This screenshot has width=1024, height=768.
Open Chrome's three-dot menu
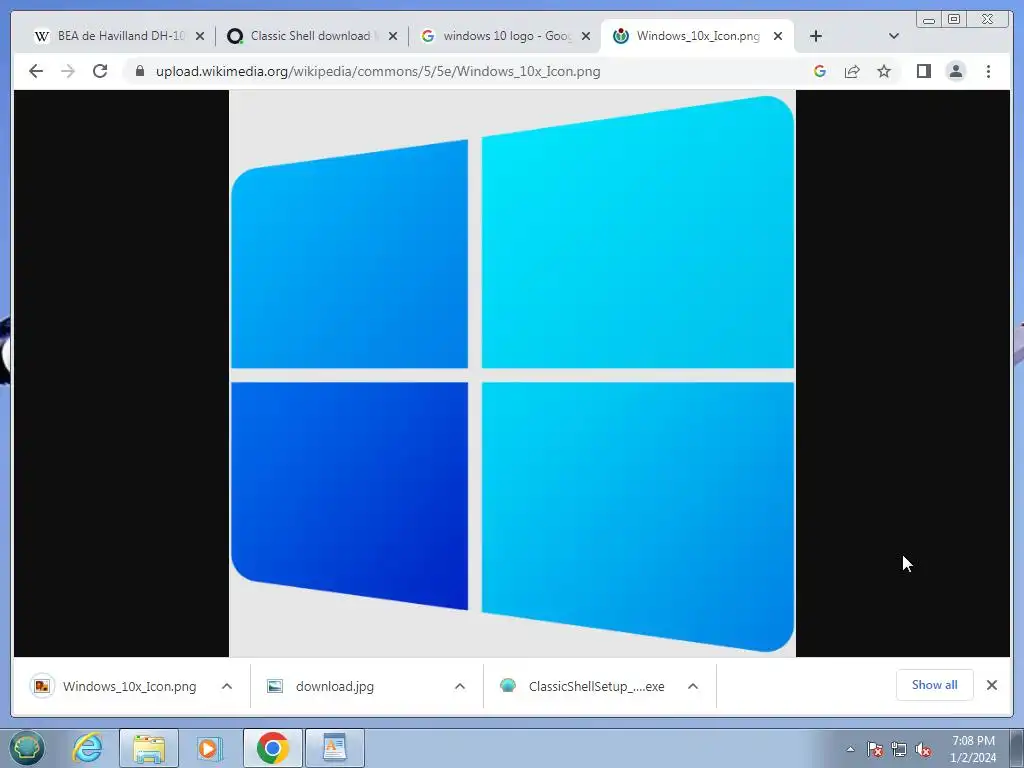[988, 71]
